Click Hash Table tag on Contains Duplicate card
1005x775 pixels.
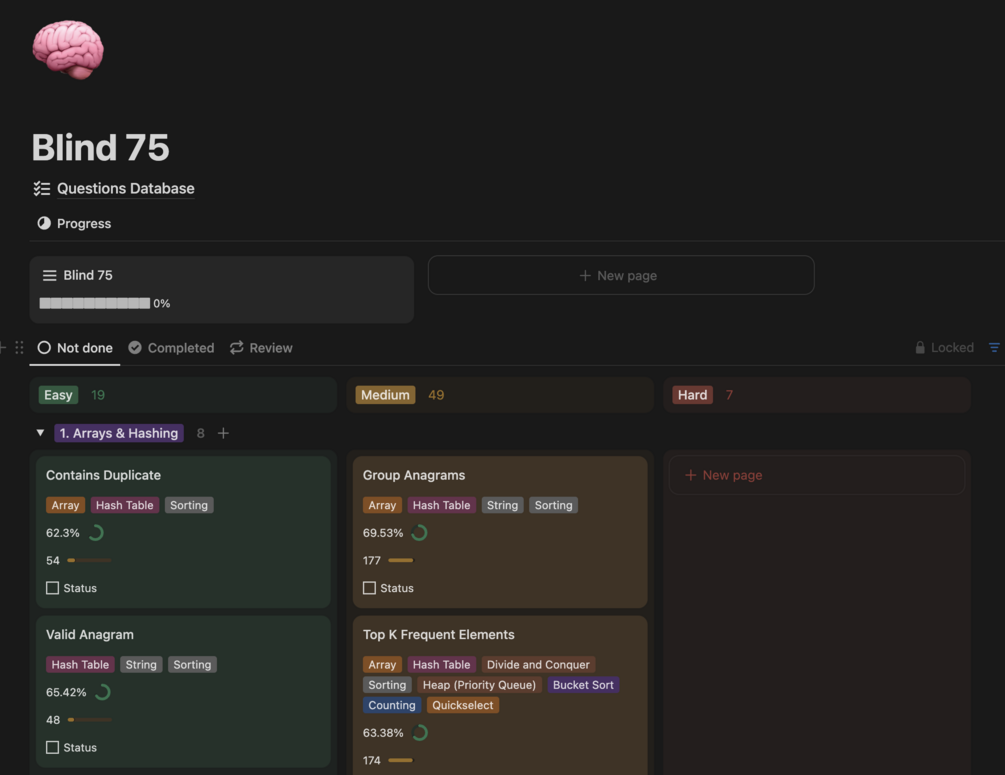[125, 505]
